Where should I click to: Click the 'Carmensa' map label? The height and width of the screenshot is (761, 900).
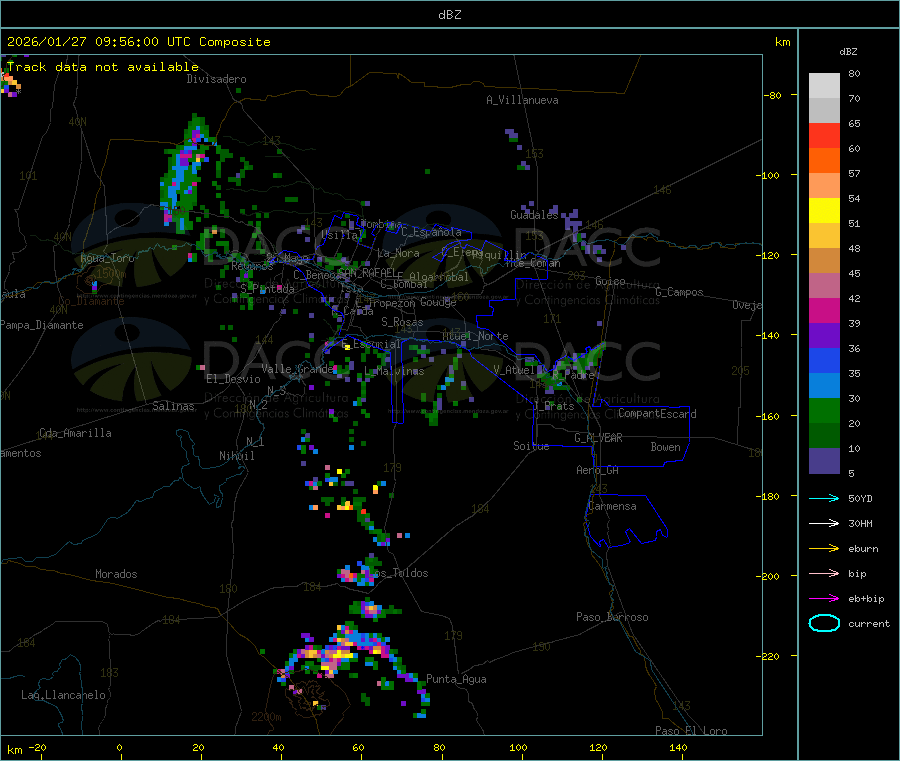coord(612,506)
